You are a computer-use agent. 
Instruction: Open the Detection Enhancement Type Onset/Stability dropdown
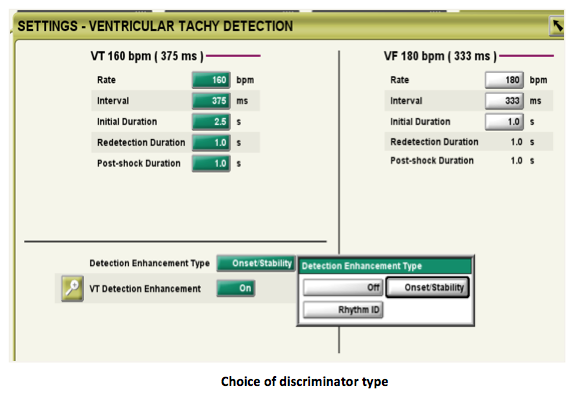pyautogui.click(x=256, y=263)
